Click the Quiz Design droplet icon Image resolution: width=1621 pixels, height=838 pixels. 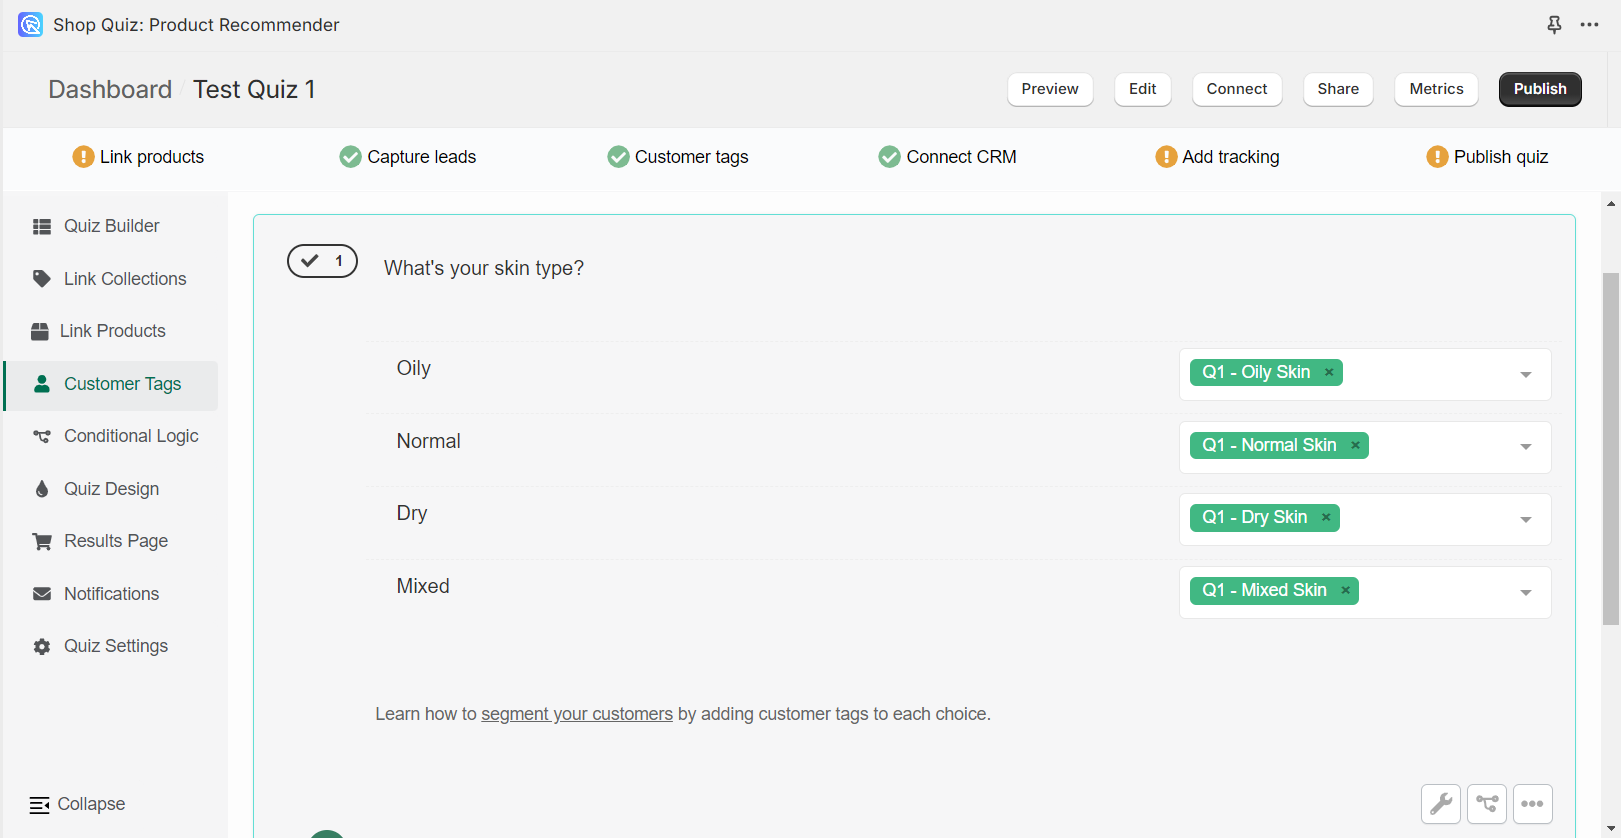coord(42,489)
